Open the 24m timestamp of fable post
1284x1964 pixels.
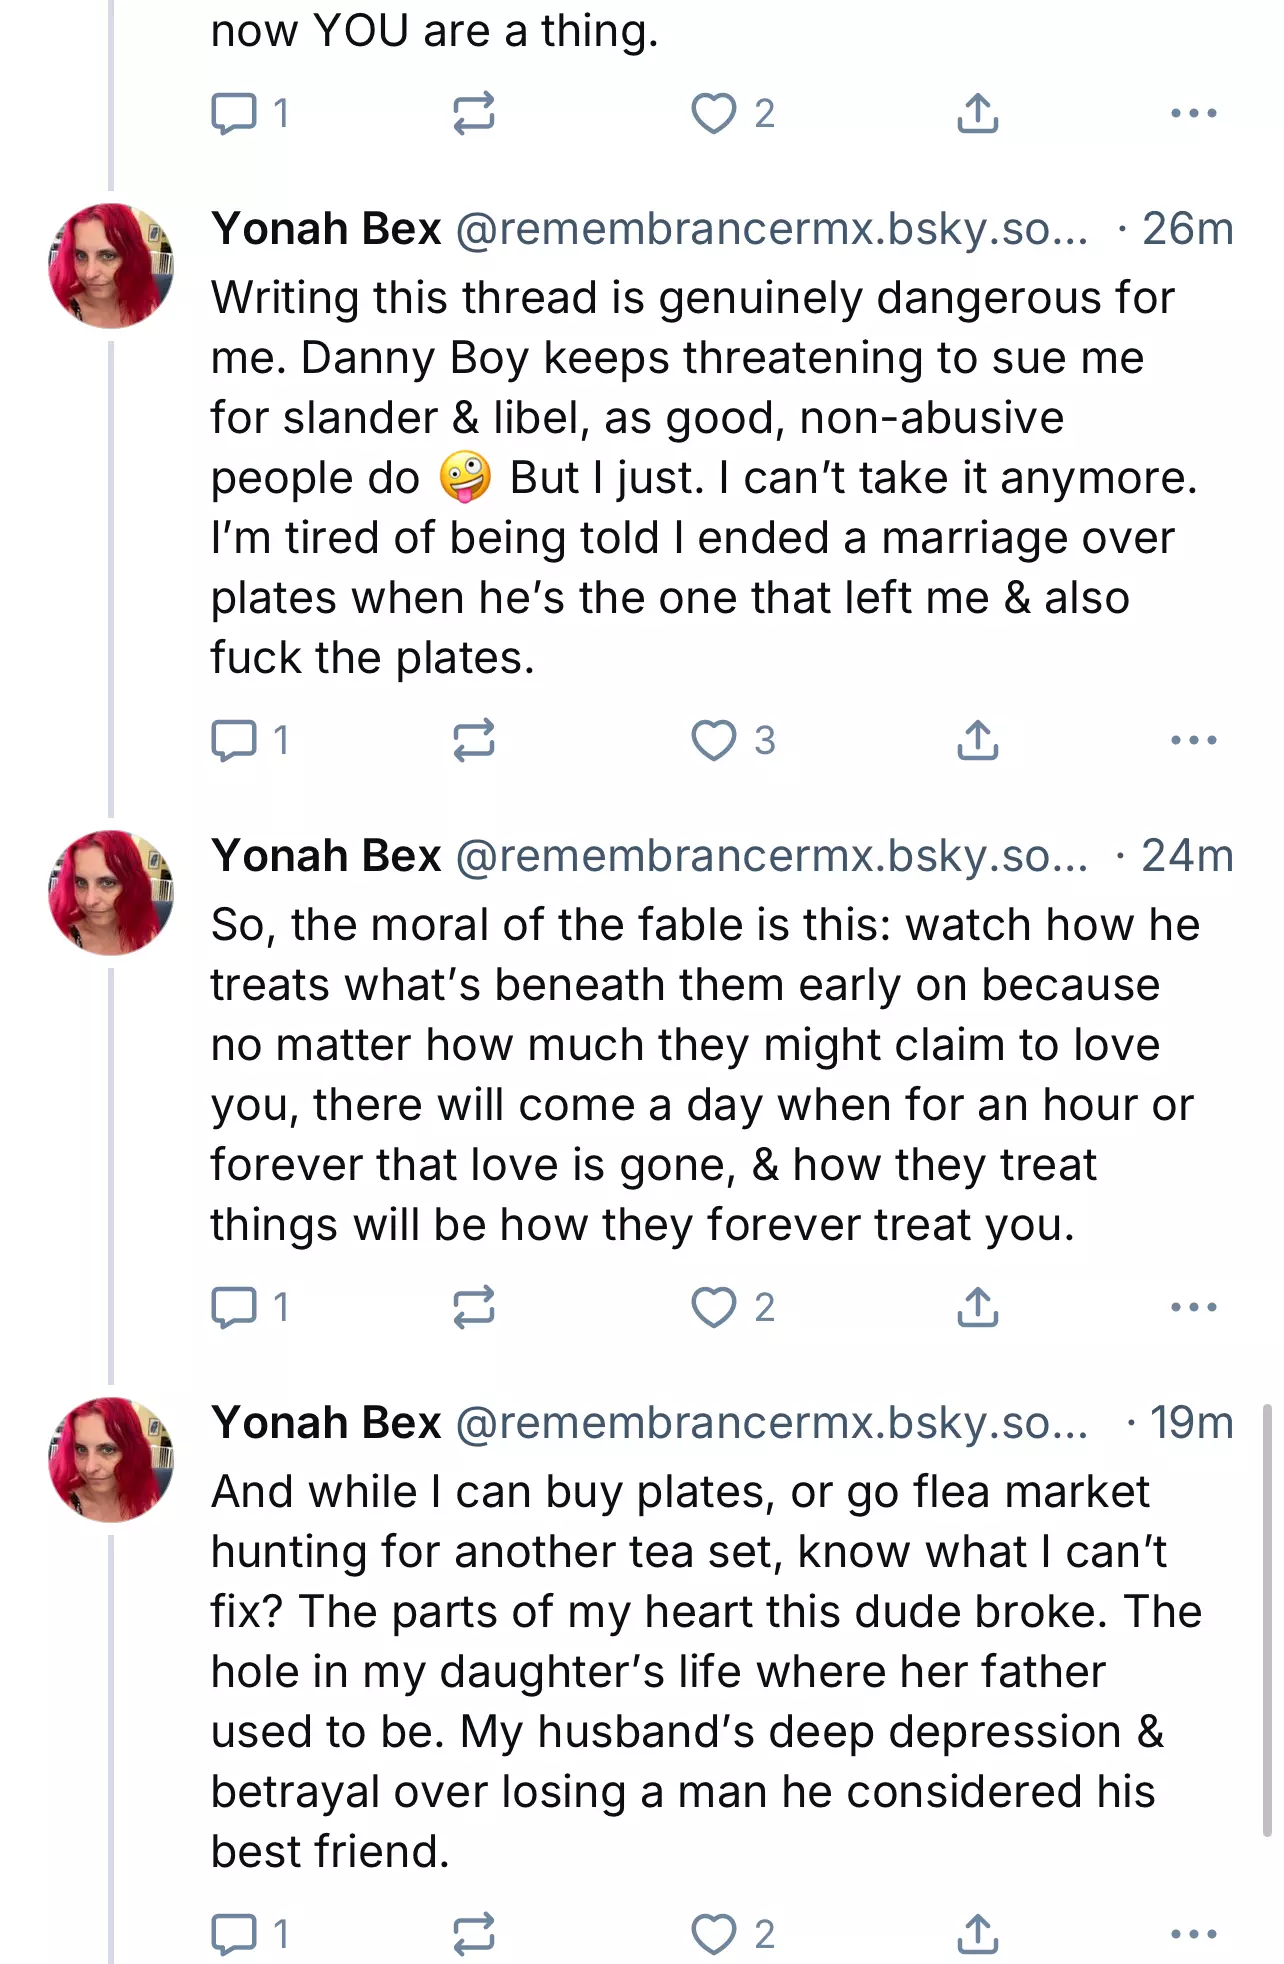tap(1187, 856)
